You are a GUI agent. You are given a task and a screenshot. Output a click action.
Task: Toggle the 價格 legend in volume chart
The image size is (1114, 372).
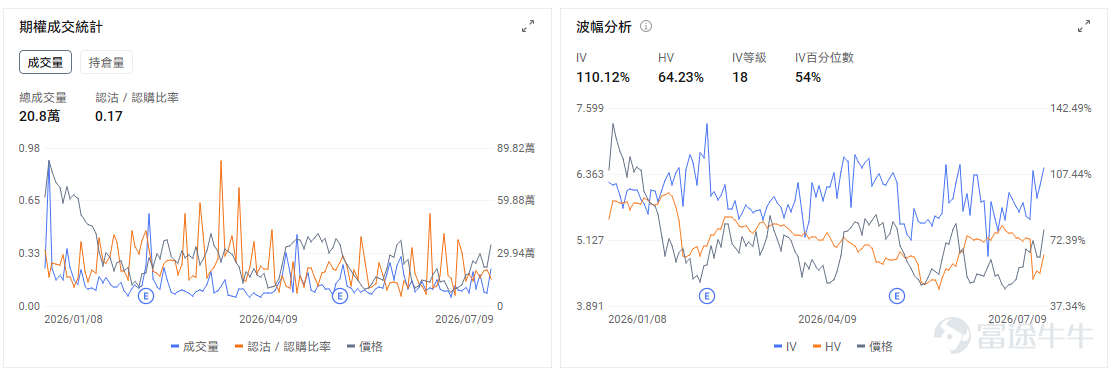364,346
